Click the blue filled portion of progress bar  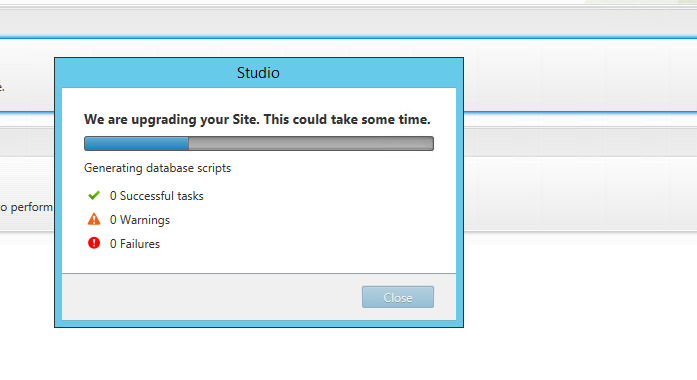[x=136, y=144]
